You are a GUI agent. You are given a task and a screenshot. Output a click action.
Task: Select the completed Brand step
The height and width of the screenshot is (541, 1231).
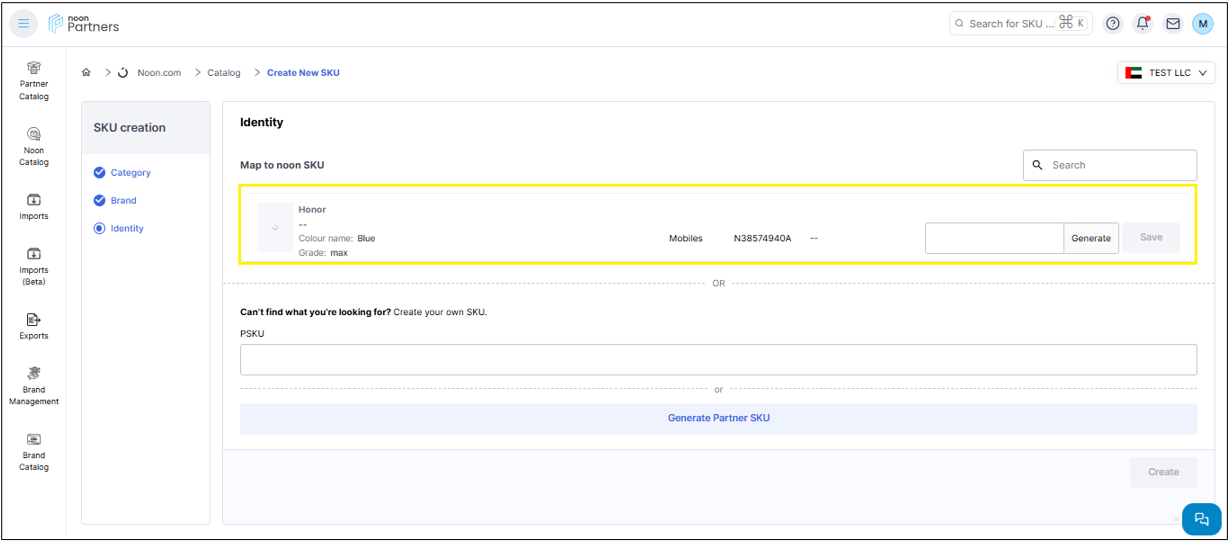point(100,201)
